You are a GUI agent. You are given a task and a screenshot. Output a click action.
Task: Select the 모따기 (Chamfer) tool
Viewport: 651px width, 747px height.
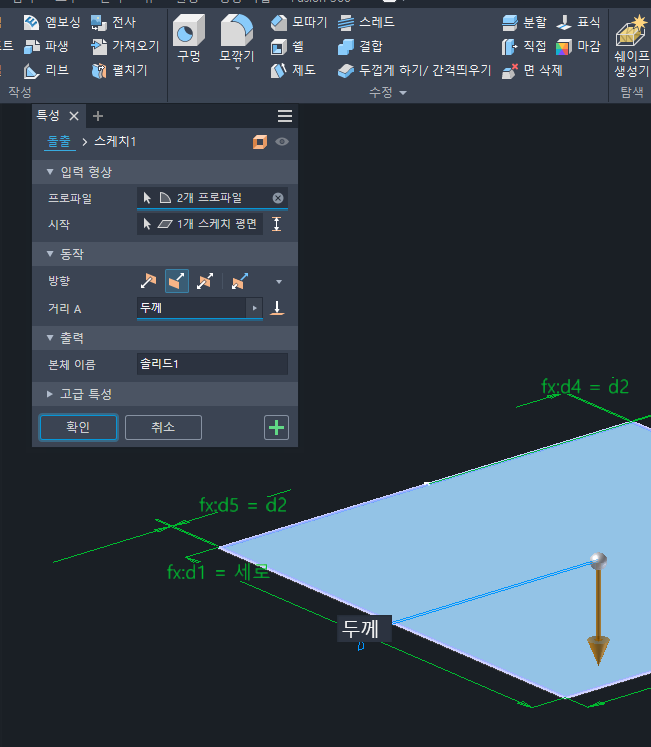(x=299, y=22)
